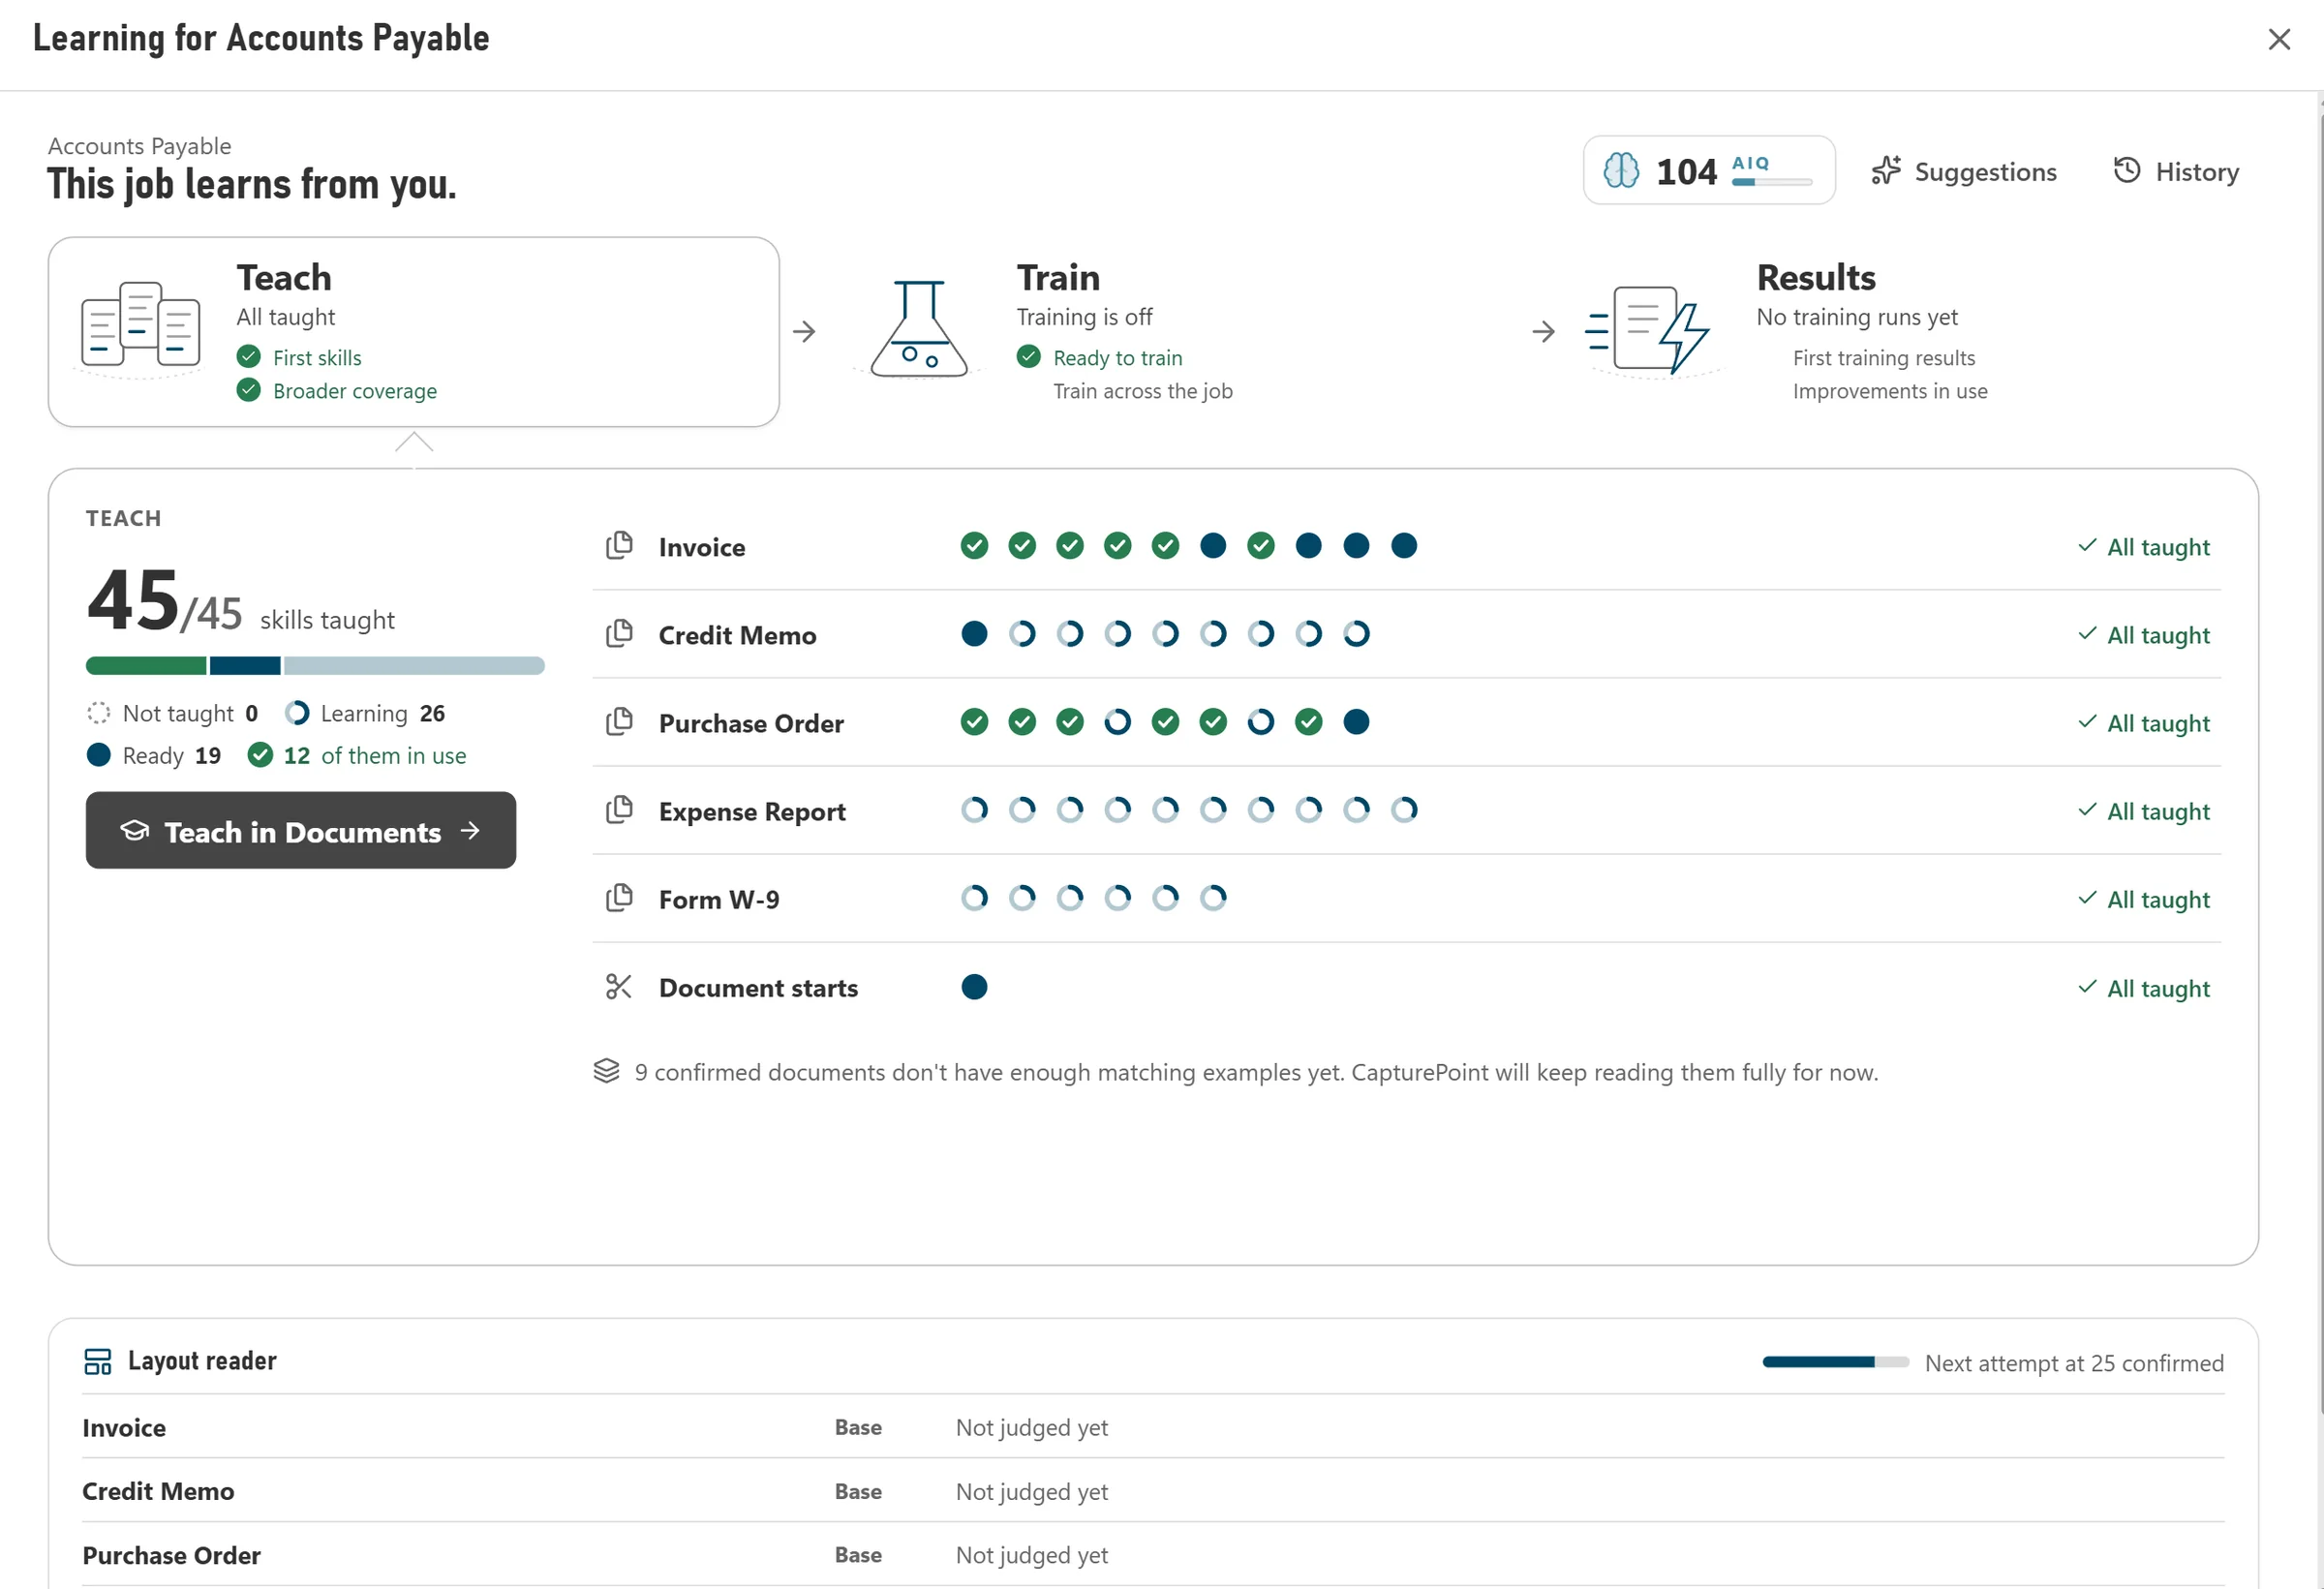Image resolution: width=2324 pixels, height=1589 pixels.
Task: Click the Form W-9 document icon
Action: click(619, 898)
